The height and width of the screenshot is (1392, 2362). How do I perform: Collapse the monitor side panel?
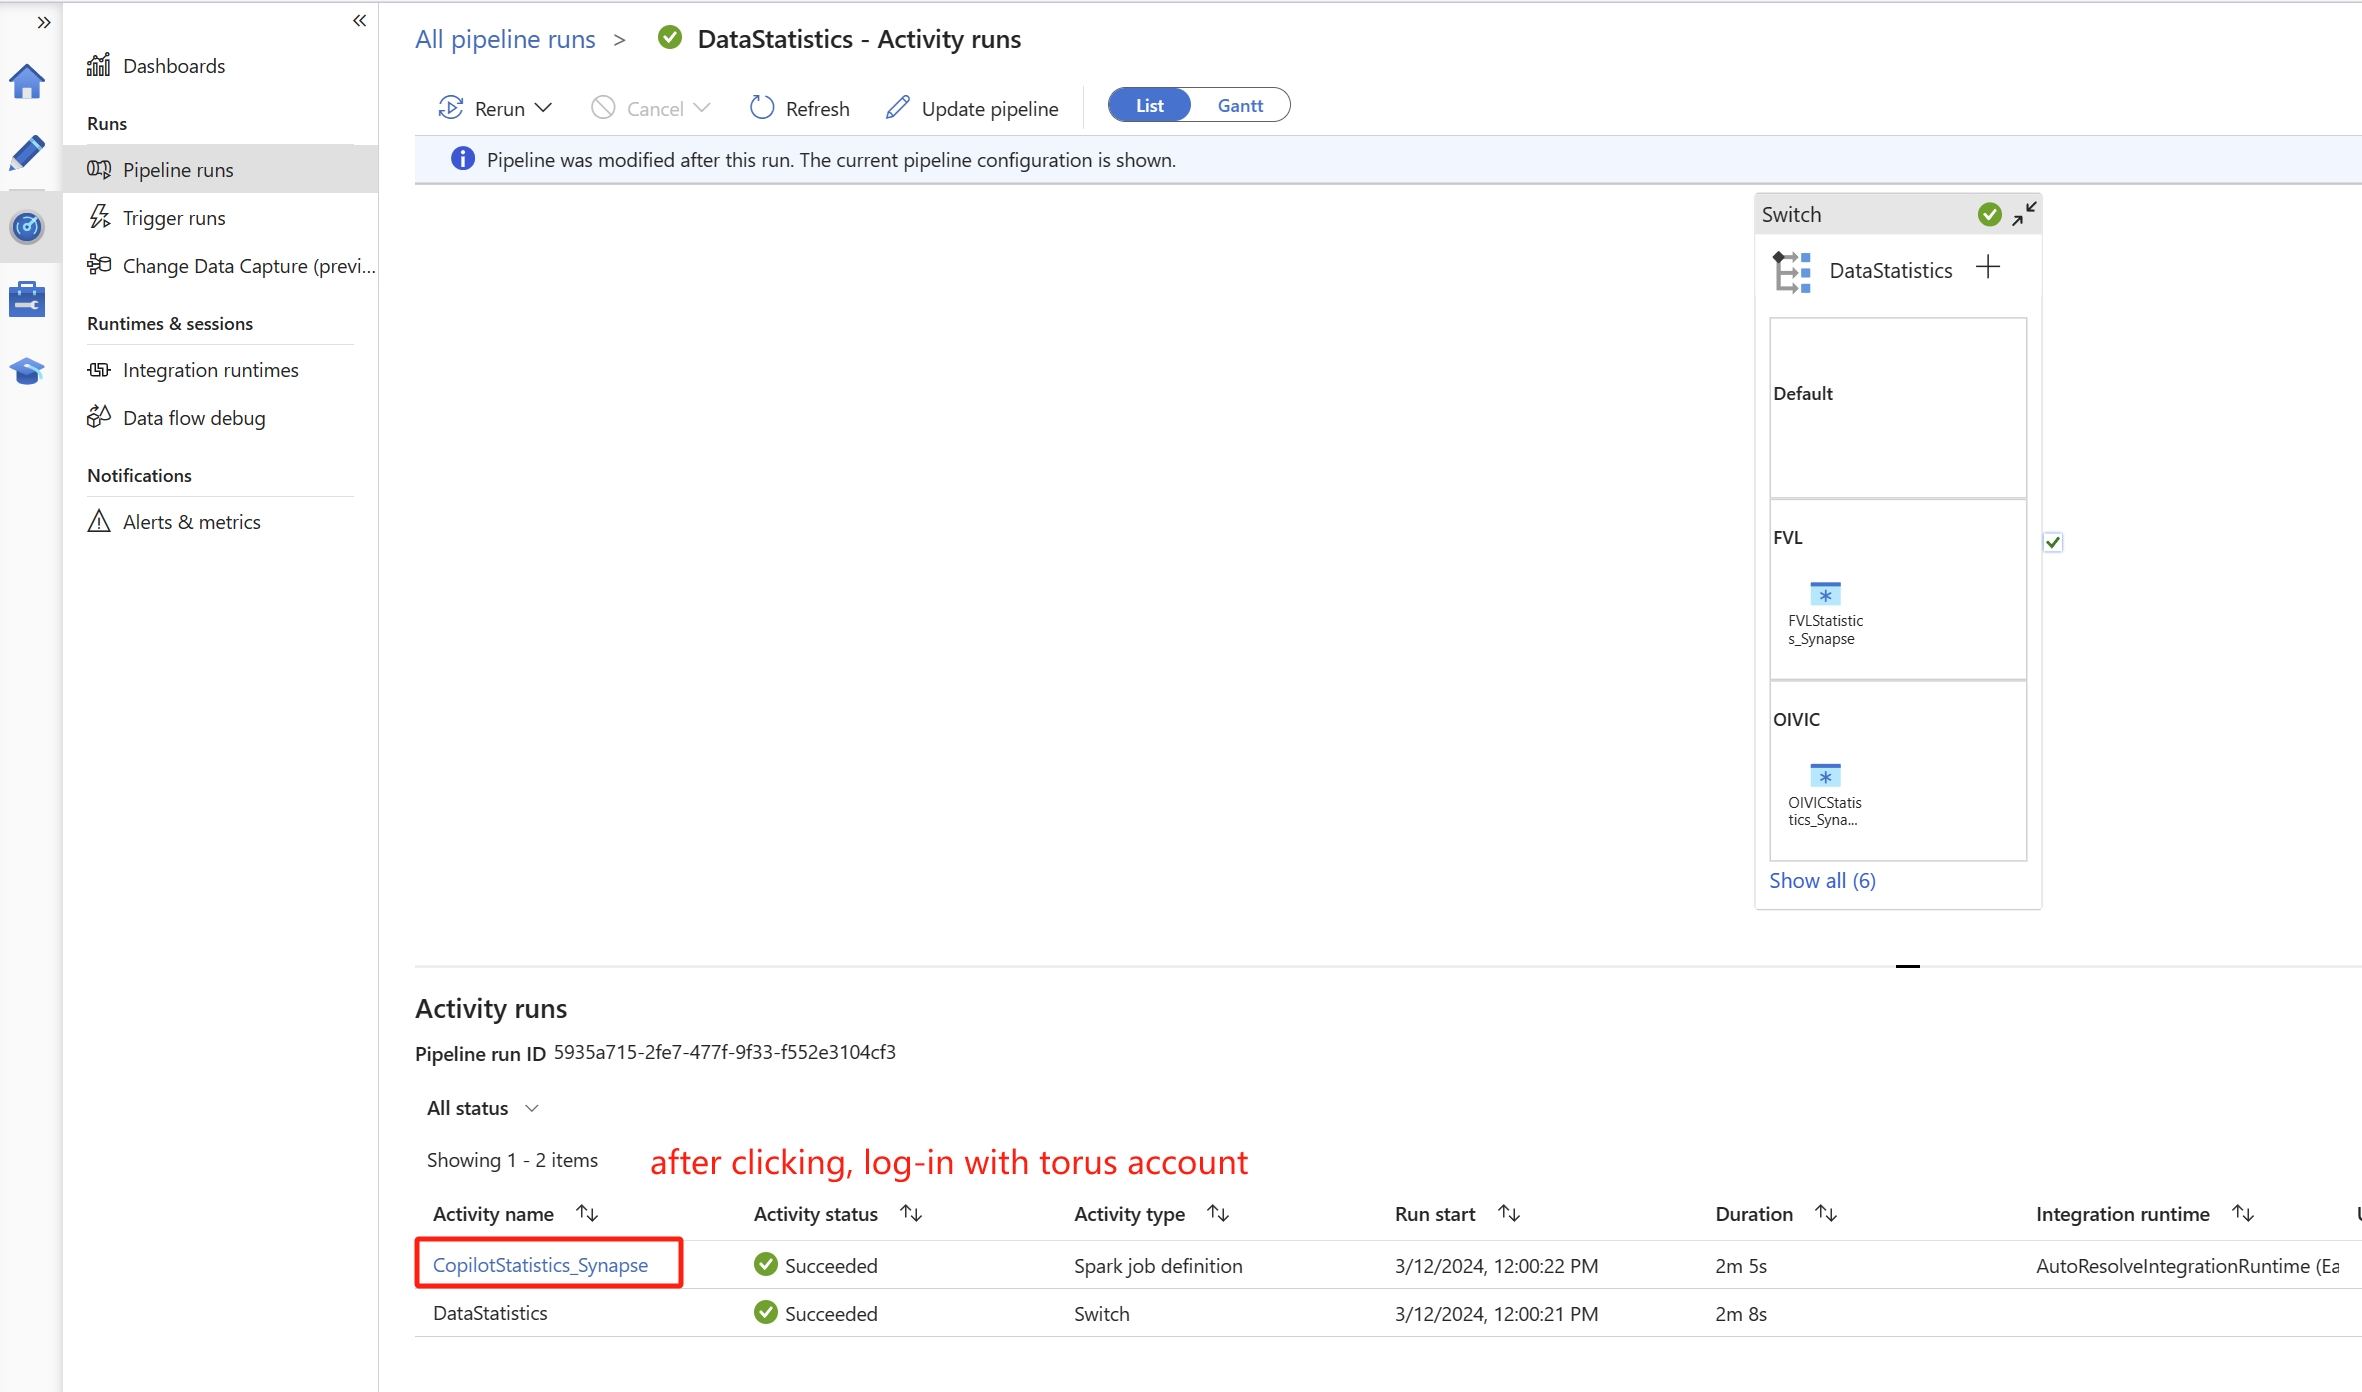360,20
